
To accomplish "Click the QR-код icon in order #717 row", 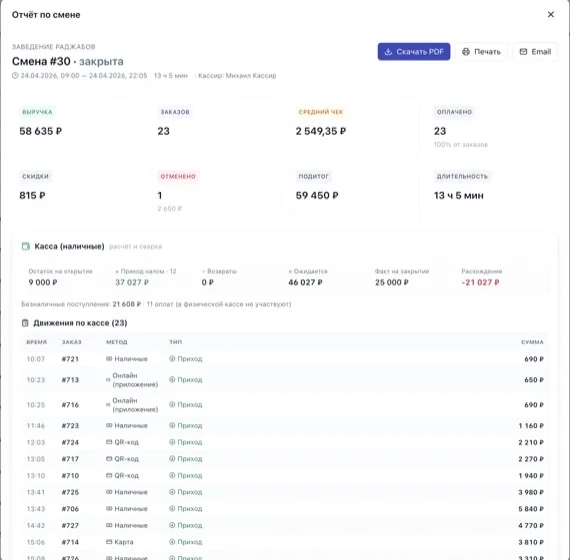I will 109,459.
